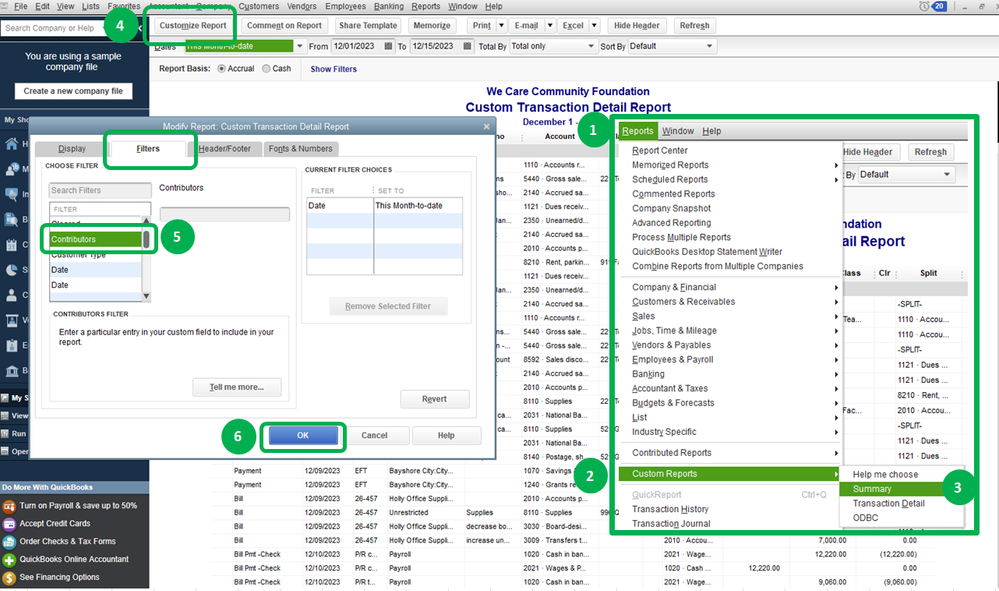Screen dimensions: 999x591
Task: Open the Print options dropdown arrow
Action: [501, 25]
